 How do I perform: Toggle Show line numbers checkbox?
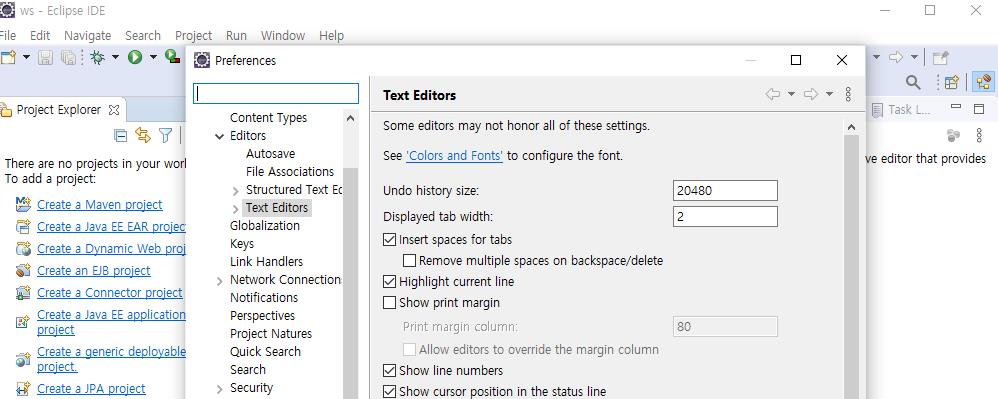pyautogui.click(x=390, y=370)
